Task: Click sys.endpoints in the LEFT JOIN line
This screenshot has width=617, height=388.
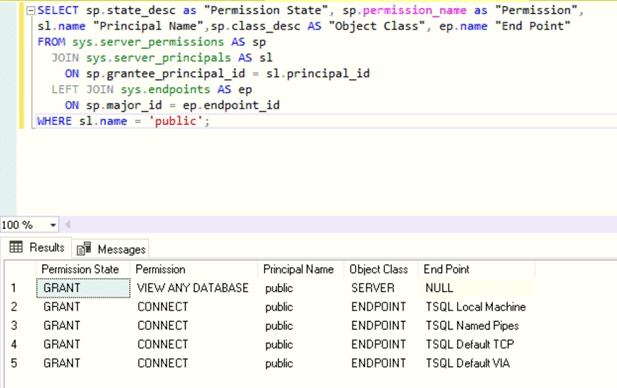Action: click(x=165, y=89)
